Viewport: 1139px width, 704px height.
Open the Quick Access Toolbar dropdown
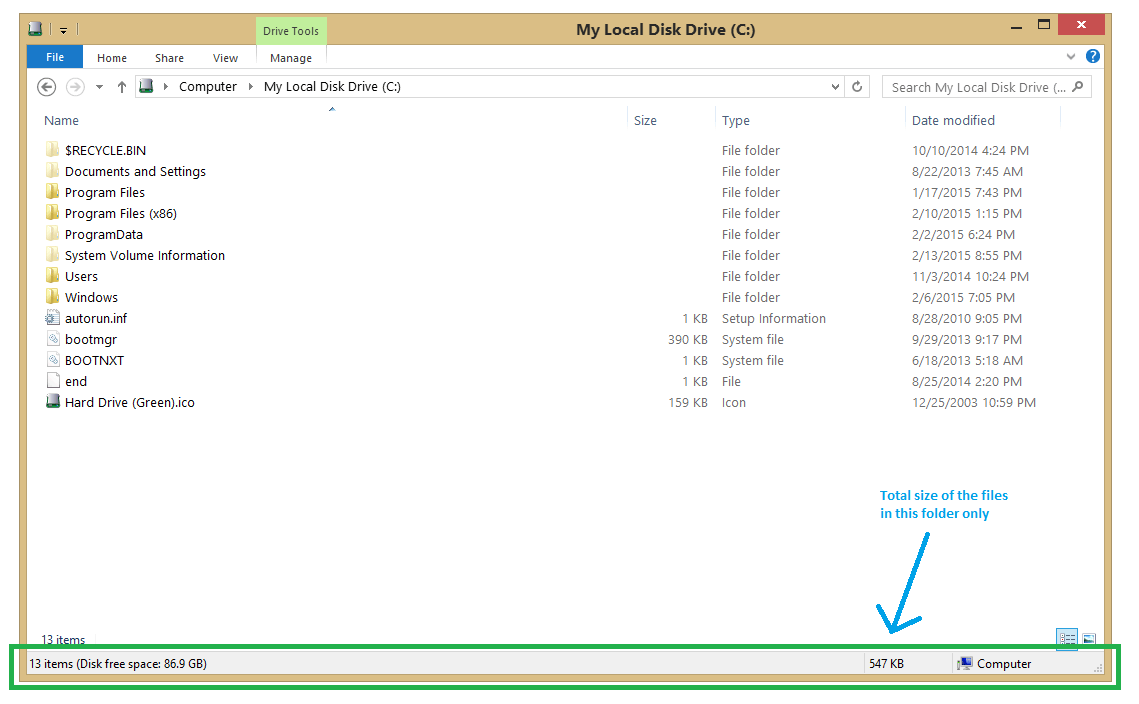pos(62,29)
